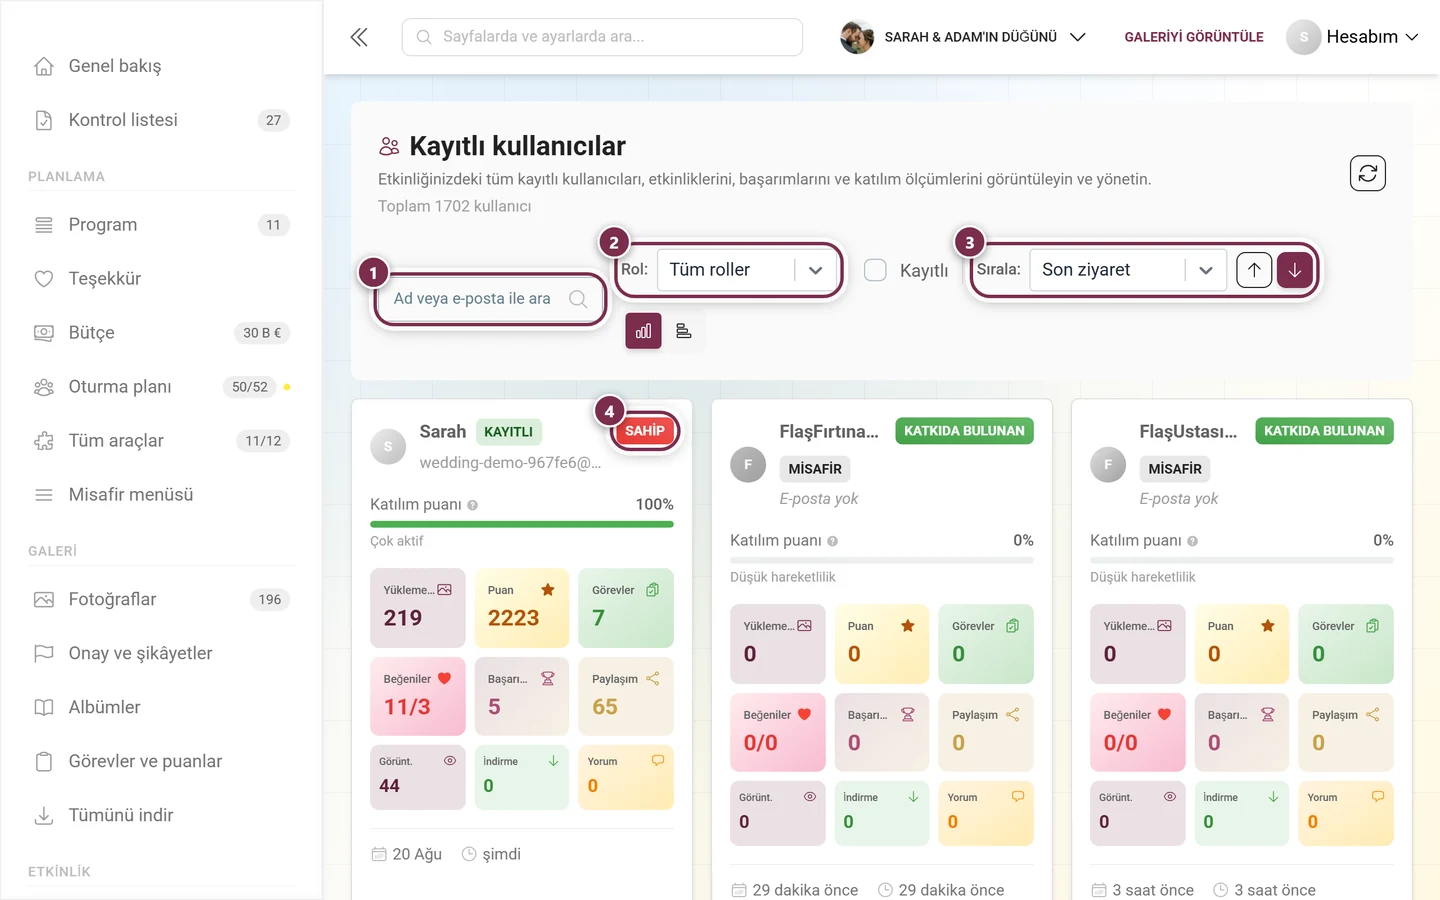Screen dimensions: 1440x900
Task: Sort descending with down arrow
Action: pos(1295,270)
